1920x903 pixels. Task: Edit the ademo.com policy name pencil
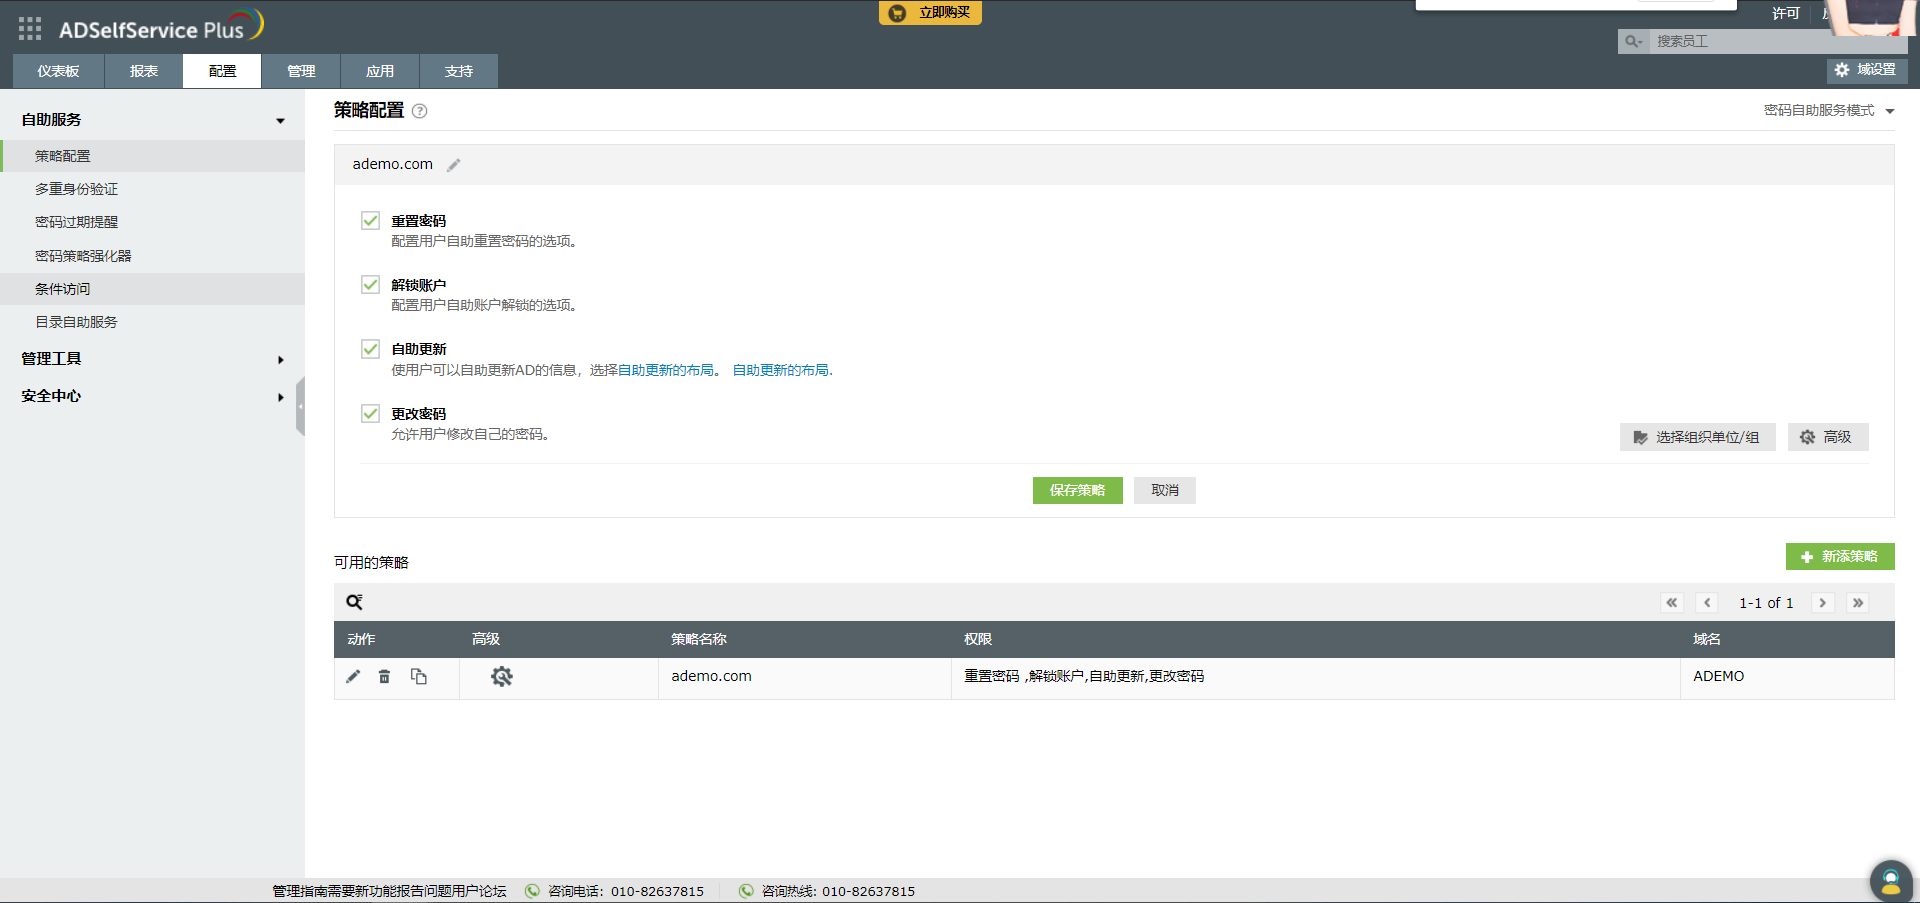[454, 165]
